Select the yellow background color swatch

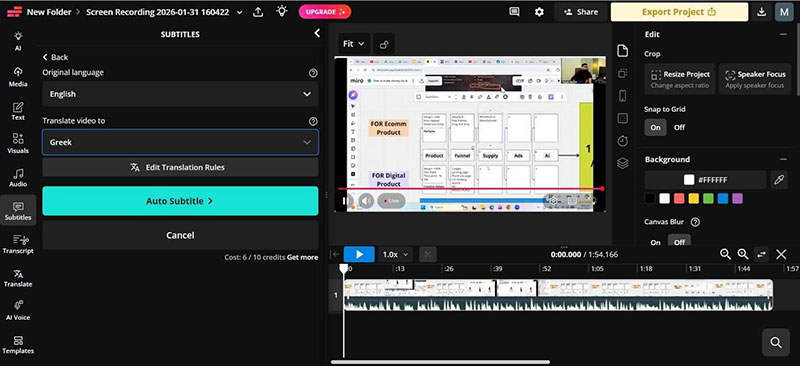pos(693,199)
